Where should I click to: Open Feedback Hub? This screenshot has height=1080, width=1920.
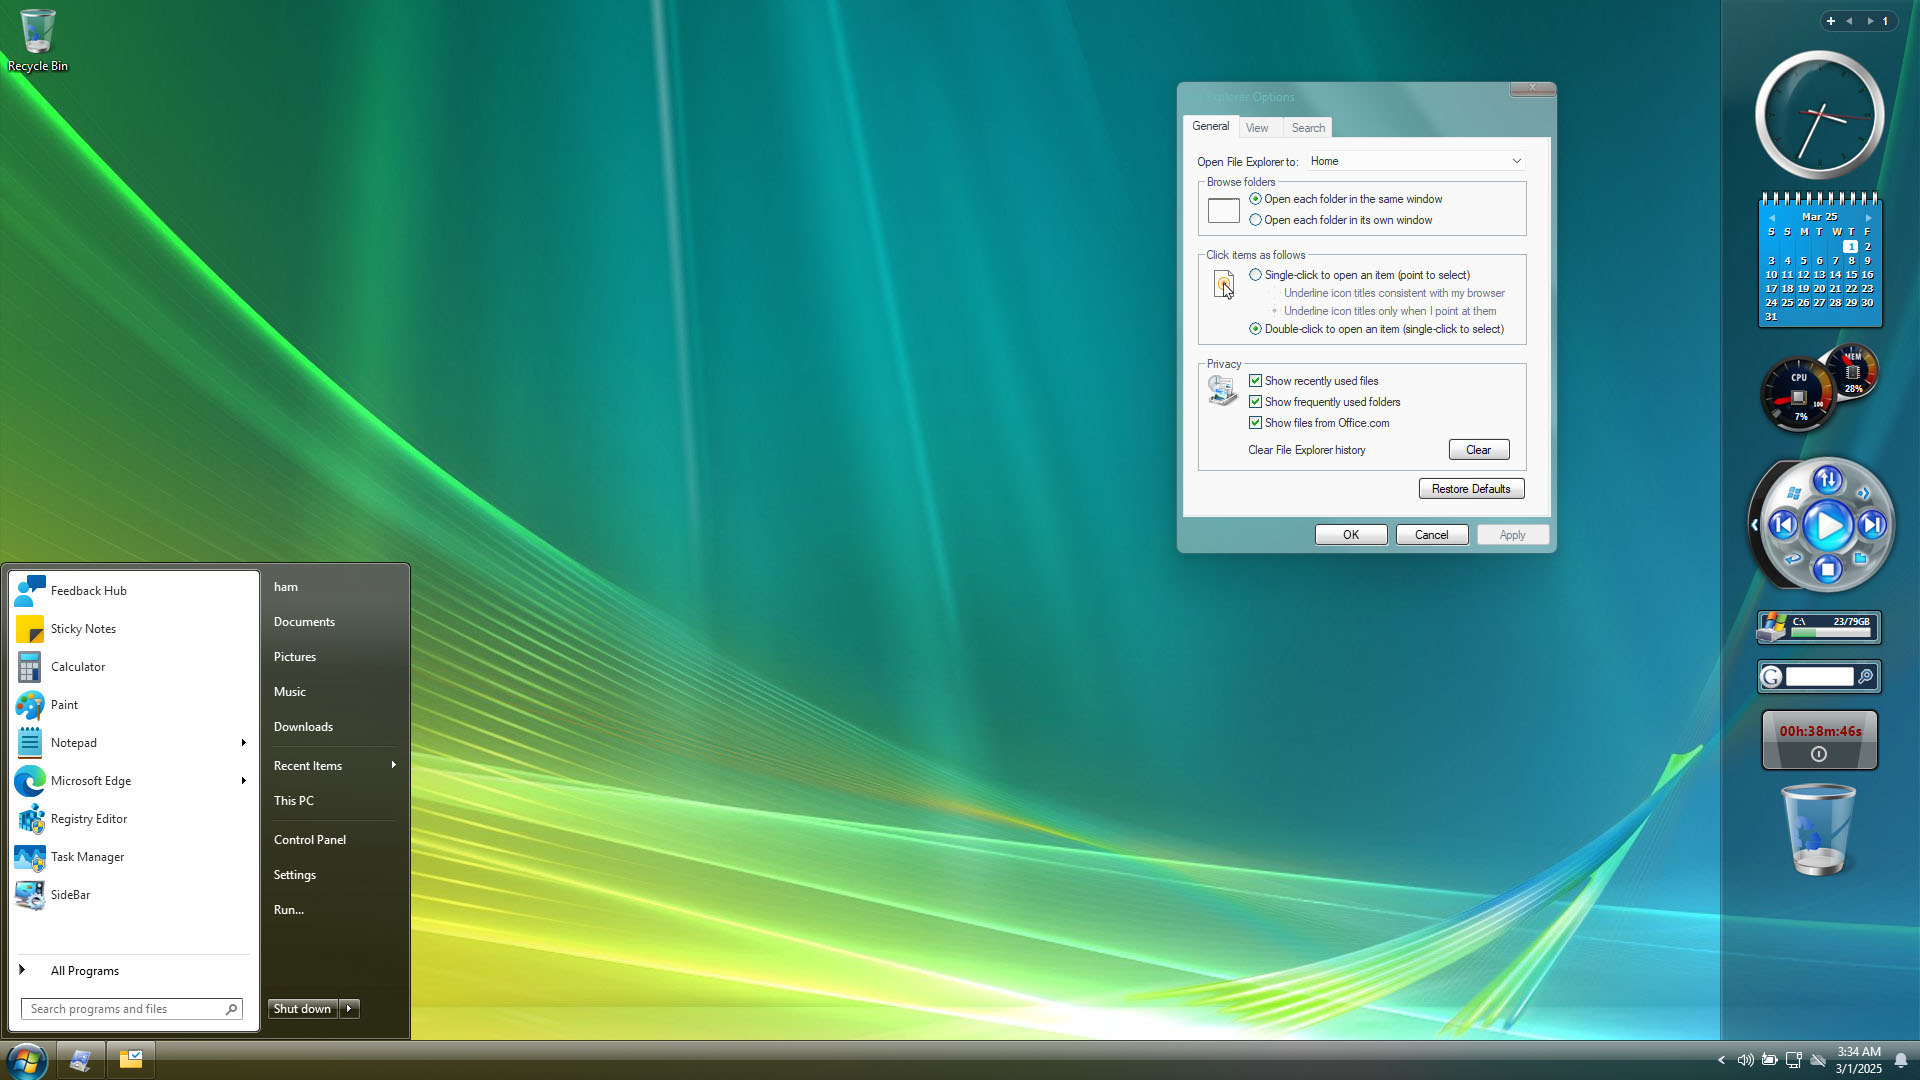tap(89, 590)
